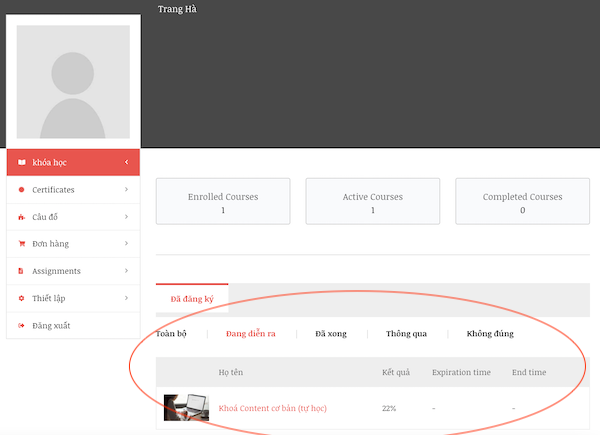Click the profile avatar placeholder image
600x435 pixels.
73,82
